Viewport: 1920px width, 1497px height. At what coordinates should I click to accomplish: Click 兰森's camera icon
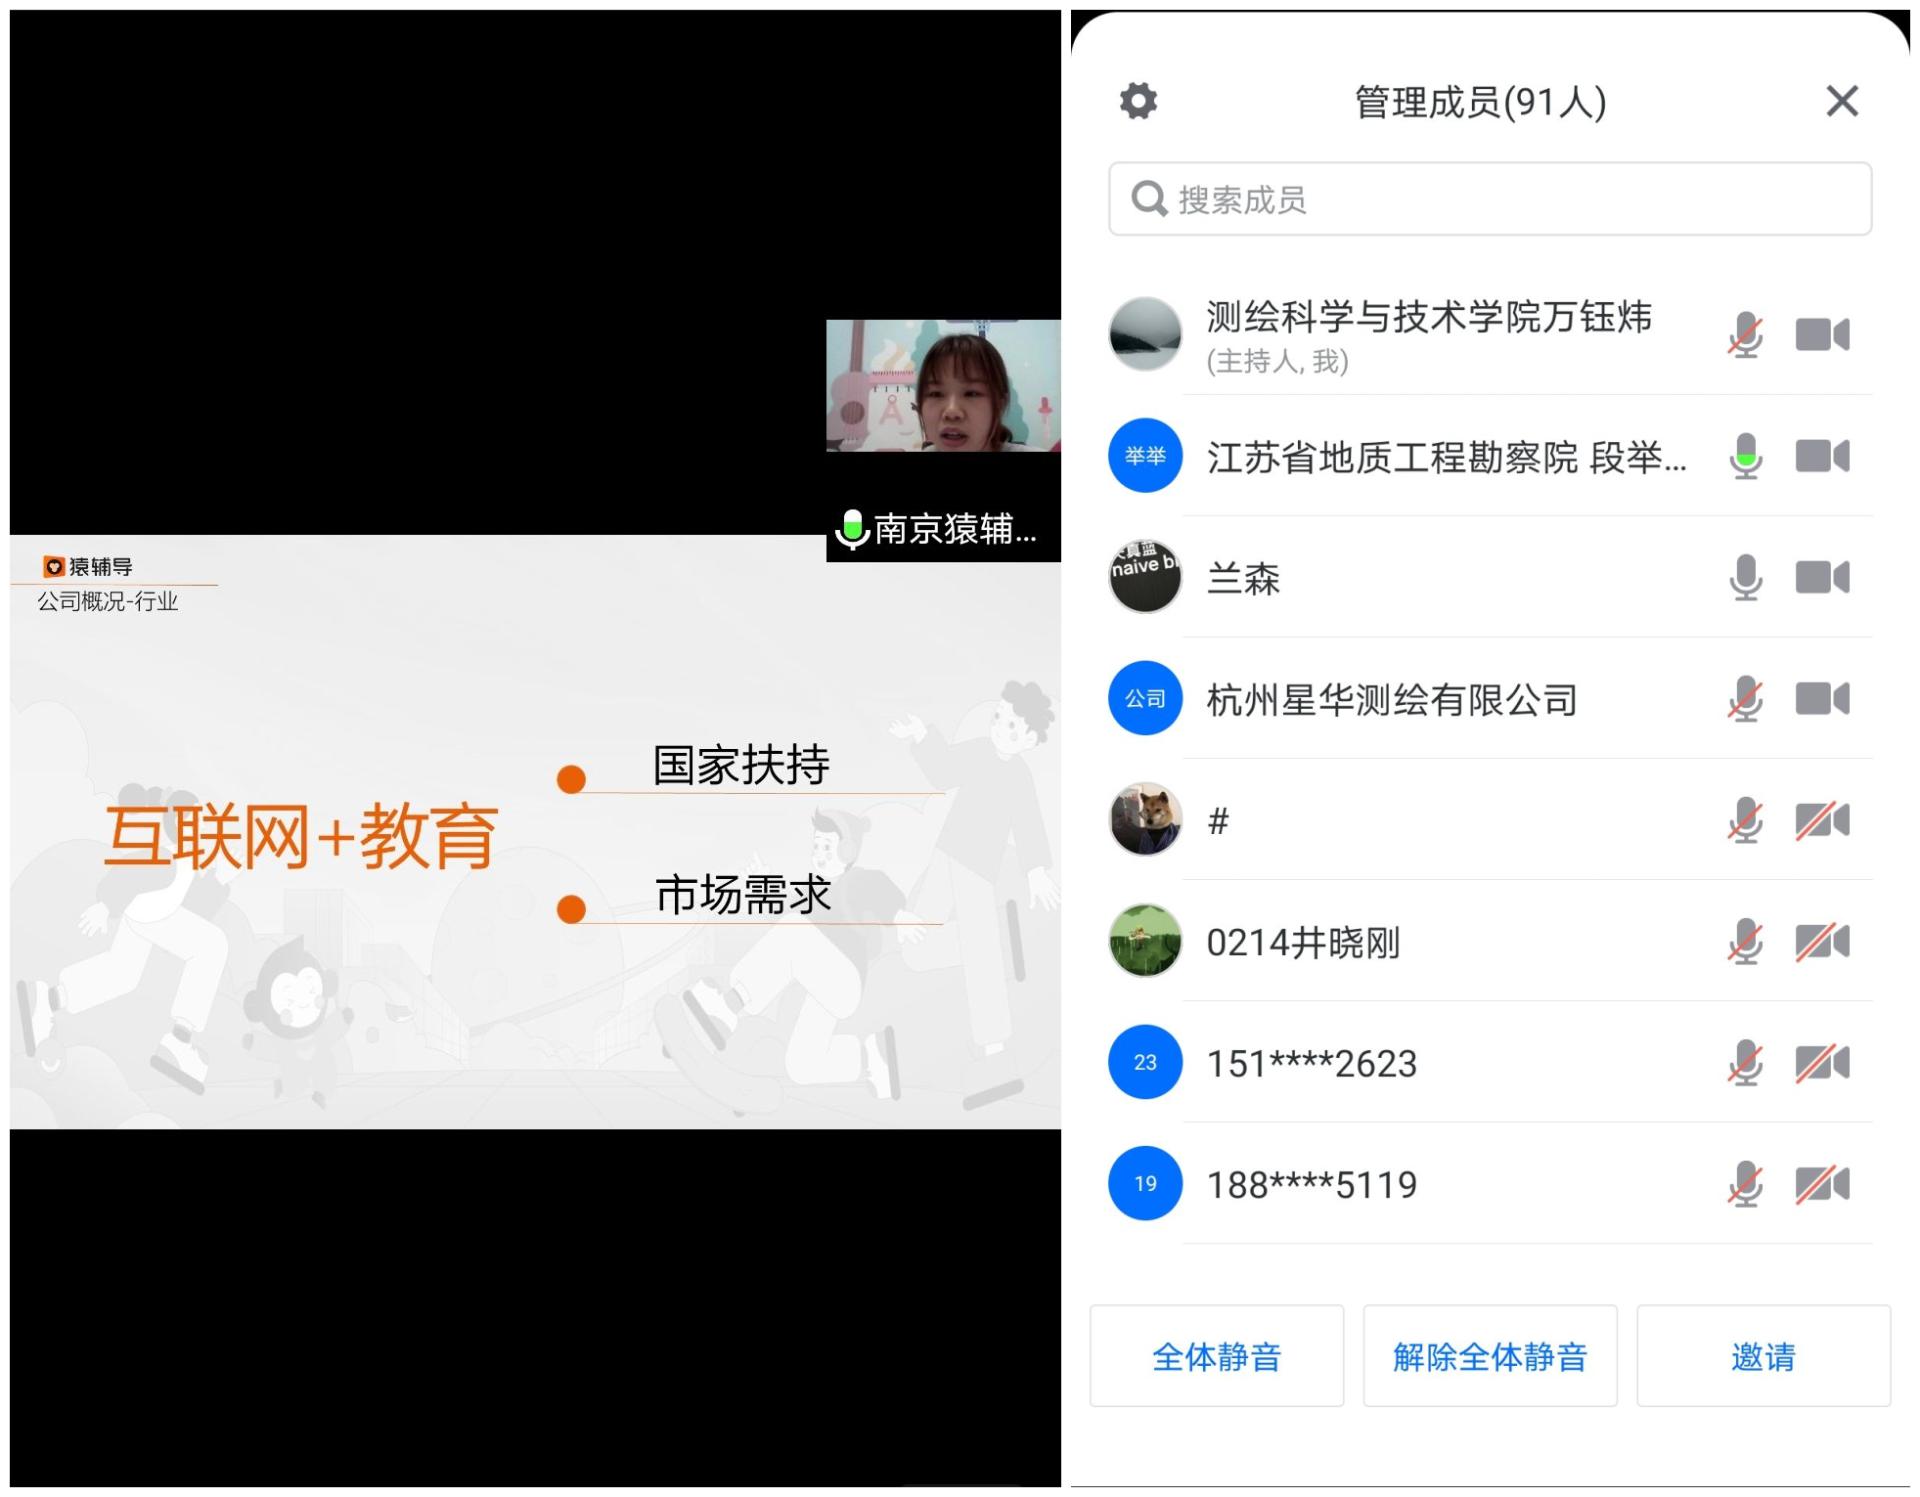(1822, 578)
